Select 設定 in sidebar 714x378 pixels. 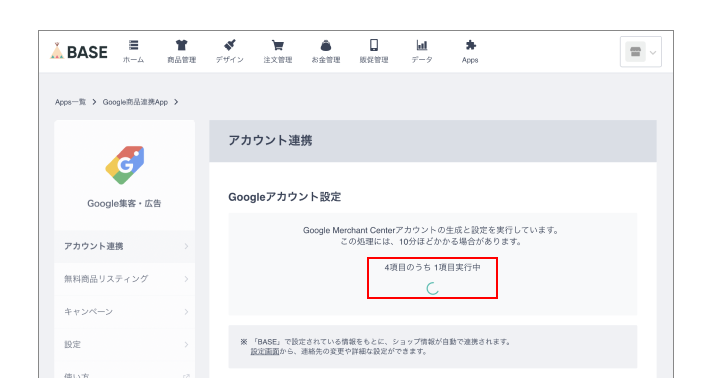(x=124, y=344)
